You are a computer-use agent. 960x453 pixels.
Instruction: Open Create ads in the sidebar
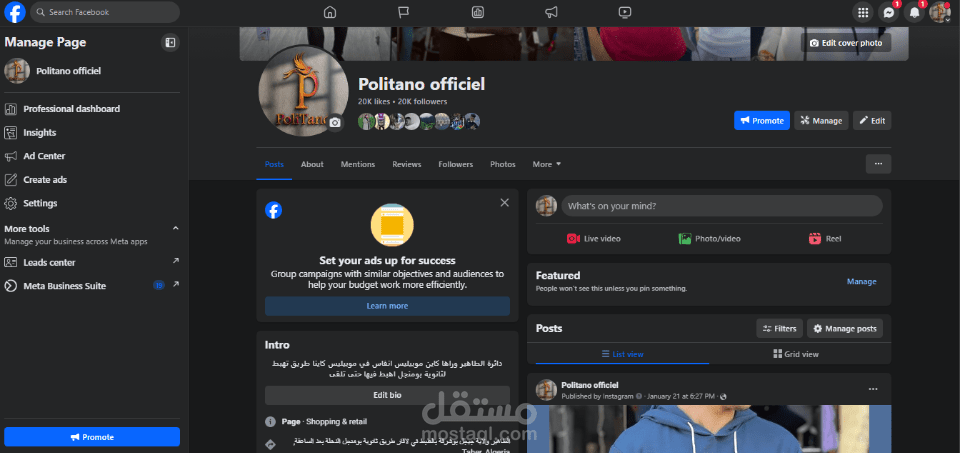[92, 180]
